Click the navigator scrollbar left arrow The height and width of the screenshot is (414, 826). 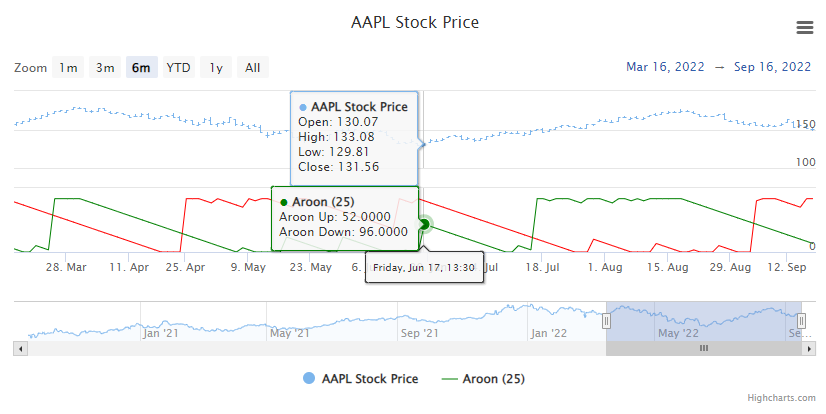click(20, 348)
